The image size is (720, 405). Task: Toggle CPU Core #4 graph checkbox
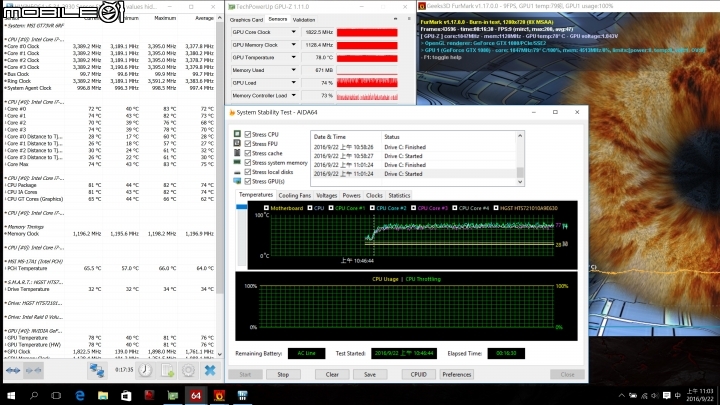click(455, 208)
